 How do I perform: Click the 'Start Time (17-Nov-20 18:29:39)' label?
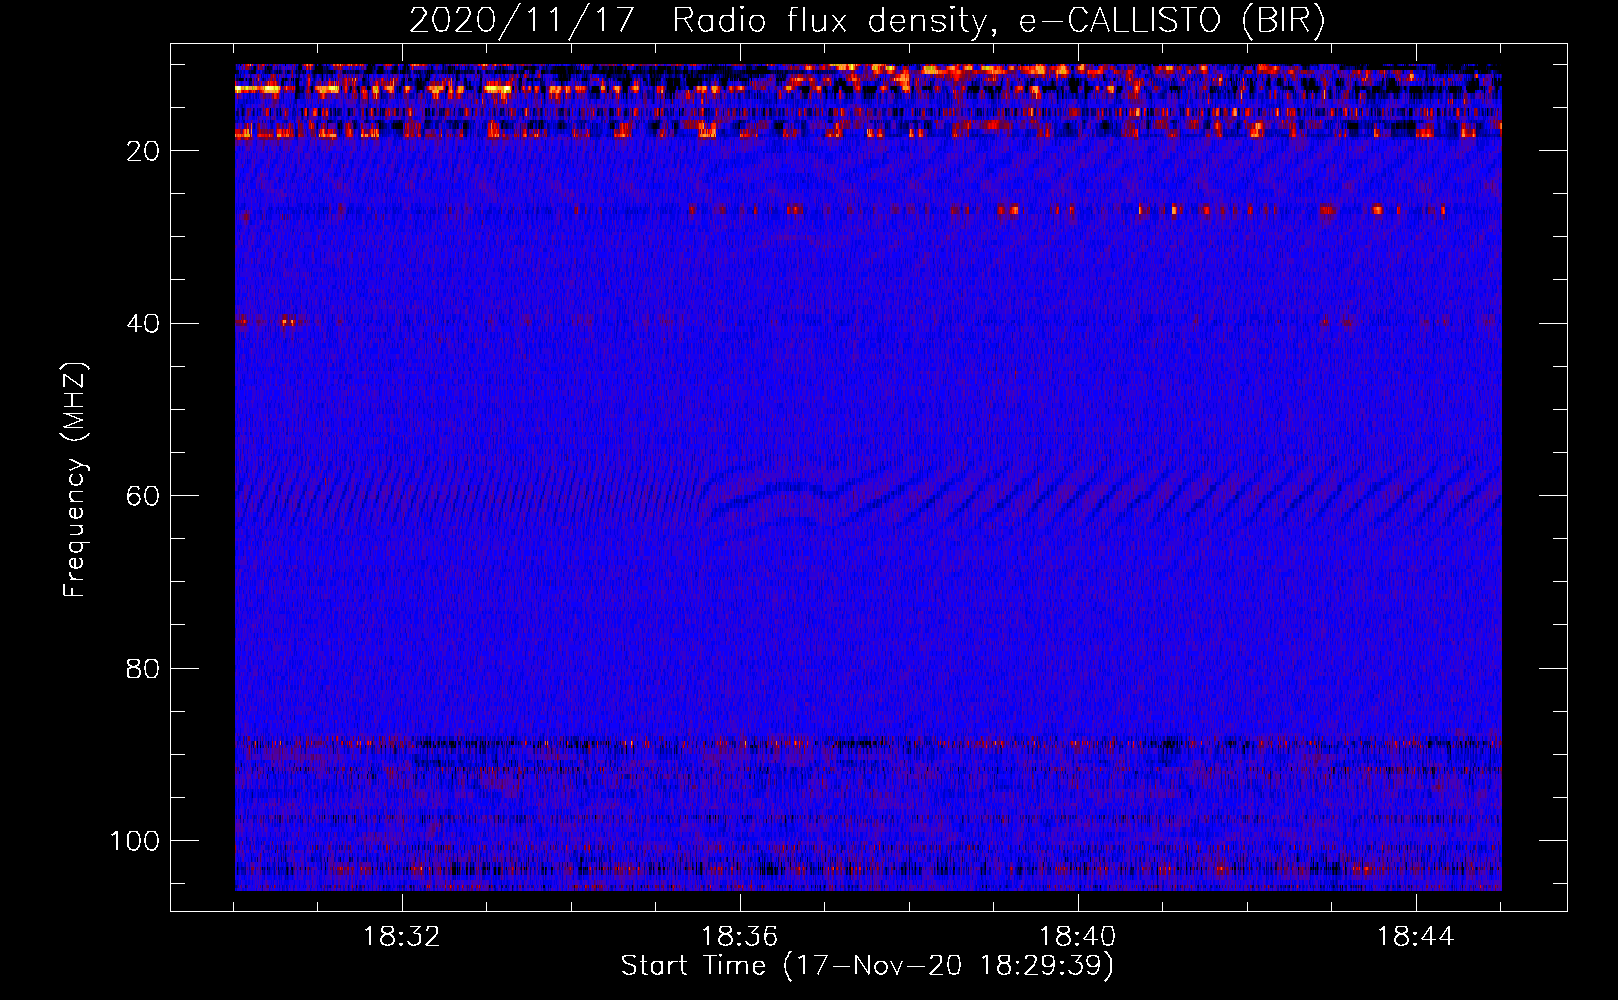point(867,966)
